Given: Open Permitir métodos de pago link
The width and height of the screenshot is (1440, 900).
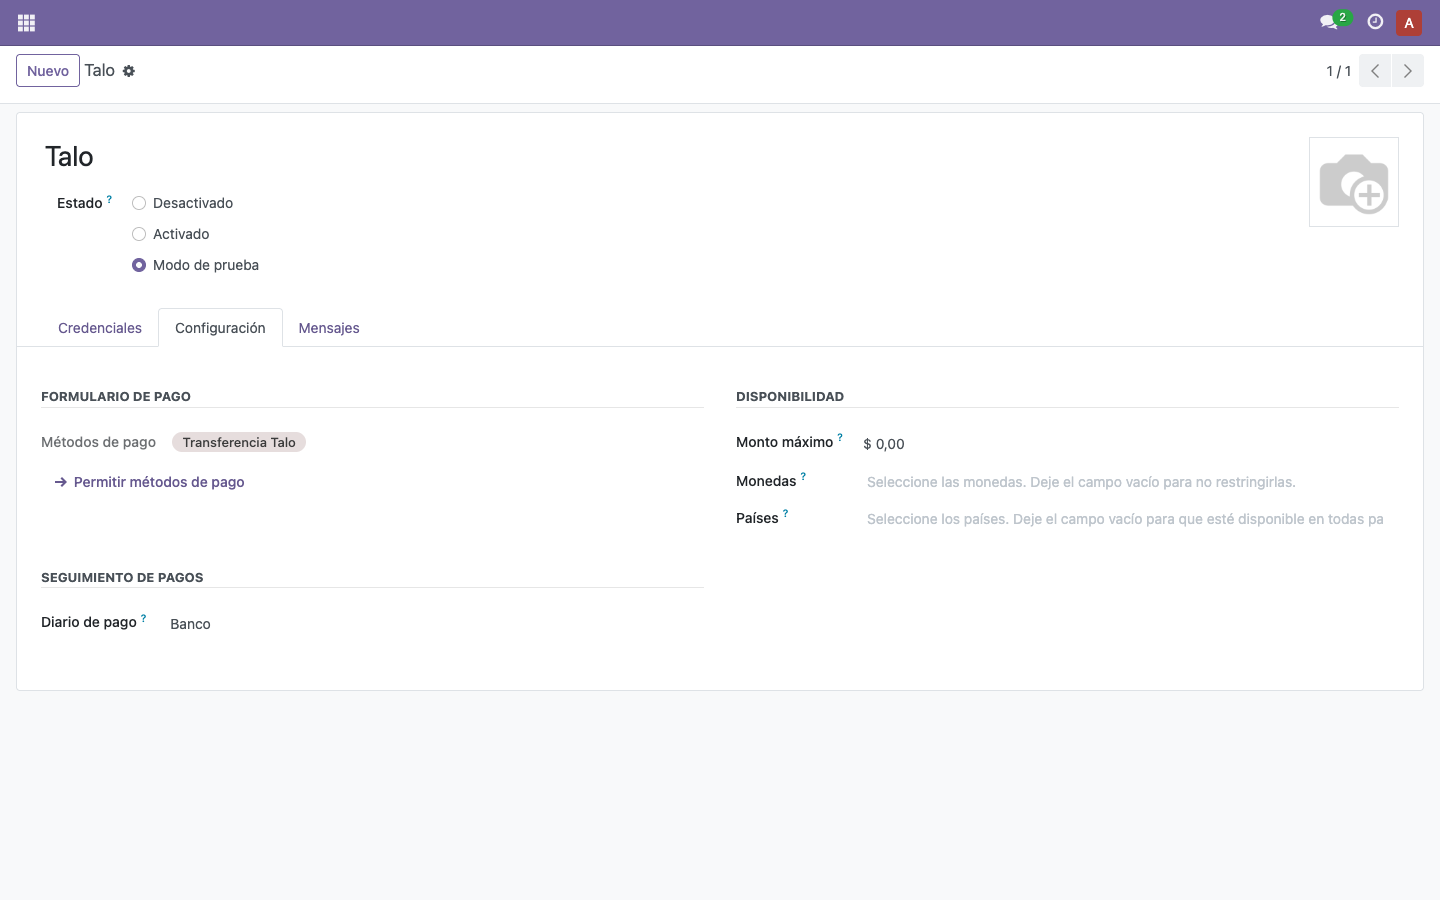Looking at the screenshot, I should (x=150, y=482).
